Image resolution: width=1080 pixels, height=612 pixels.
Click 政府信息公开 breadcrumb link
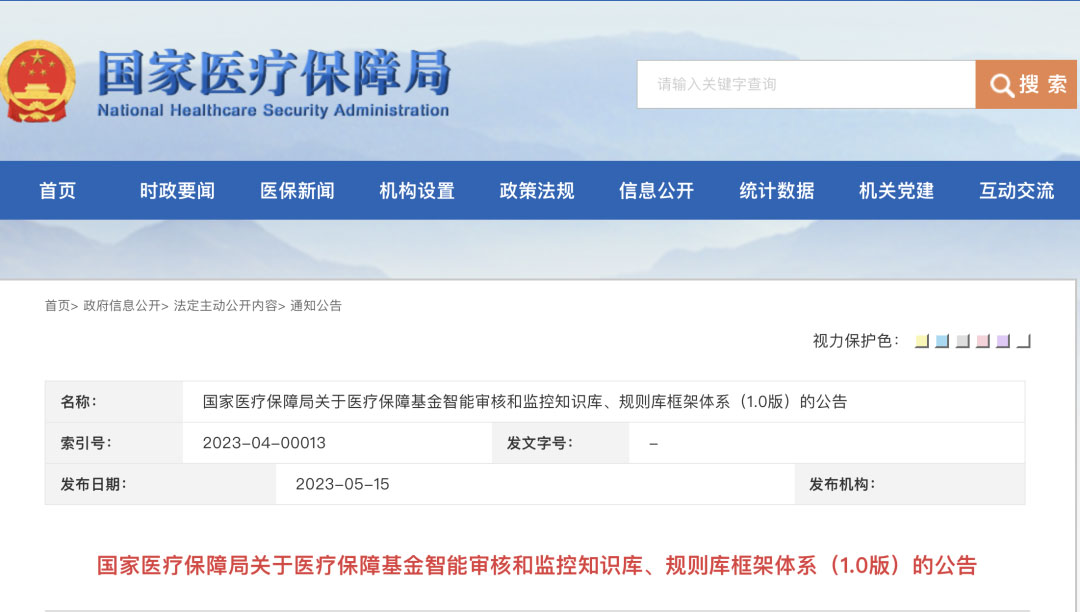(121, 306)
